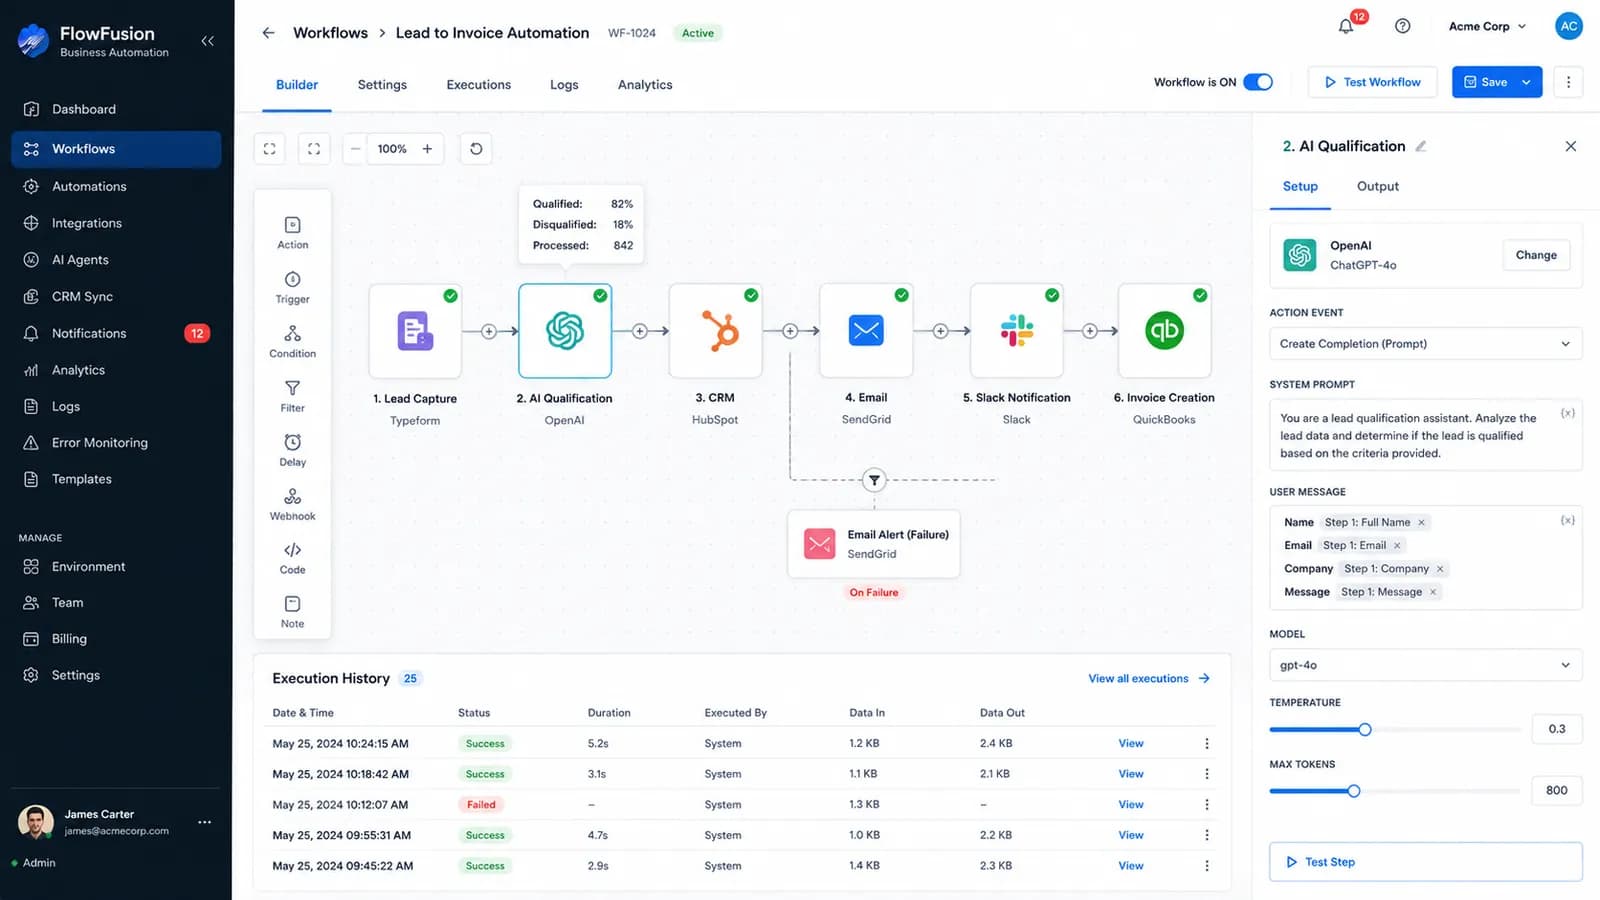Click the fit-to-screen canvas icon
Viewport: 1600px width, 900px height.
270,149
